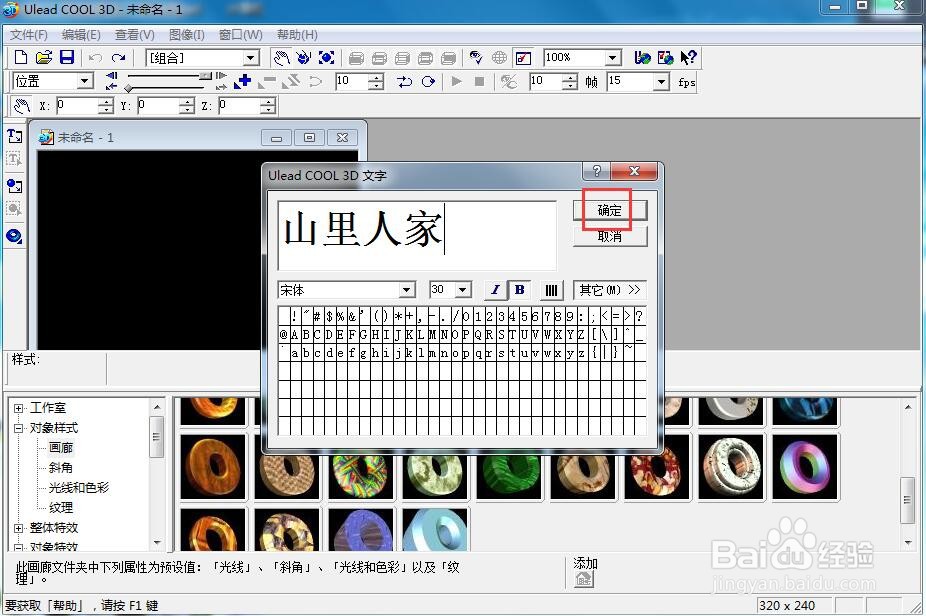This screenshot has width=926, height=616.
Task: Select the Resize object tool
Action: pos(327,58)
